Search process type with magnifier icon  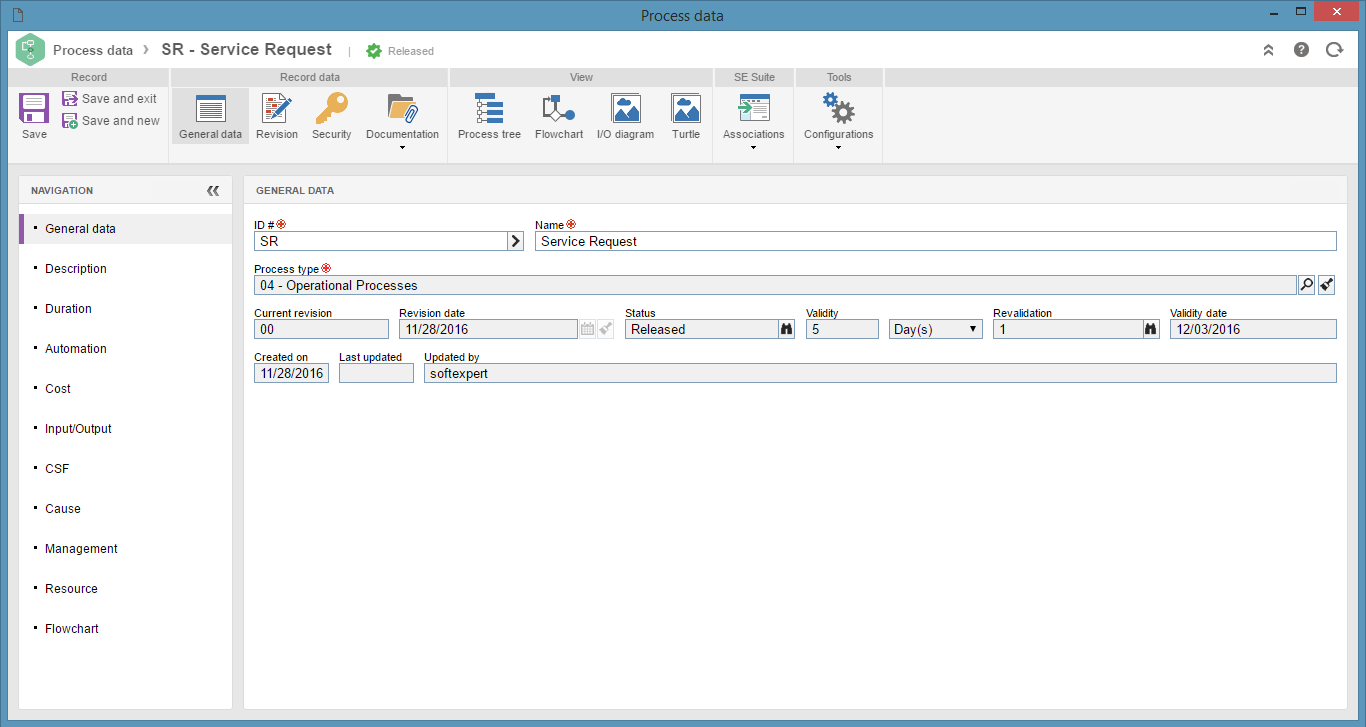point(1307,285)
